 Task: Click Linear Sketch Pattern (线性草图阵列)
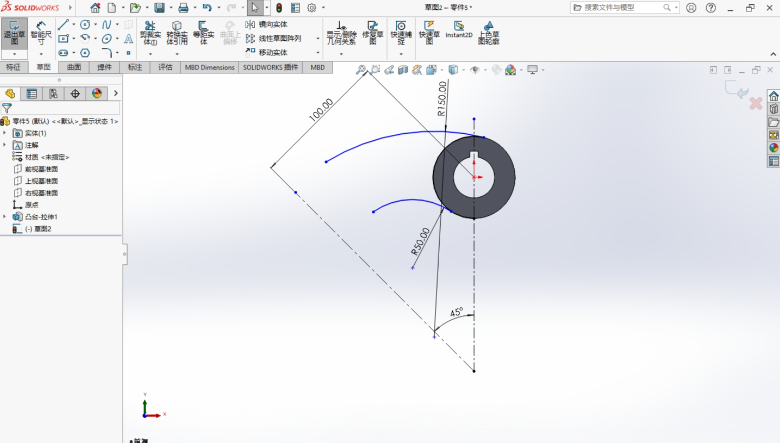click(x=273, y=38)
